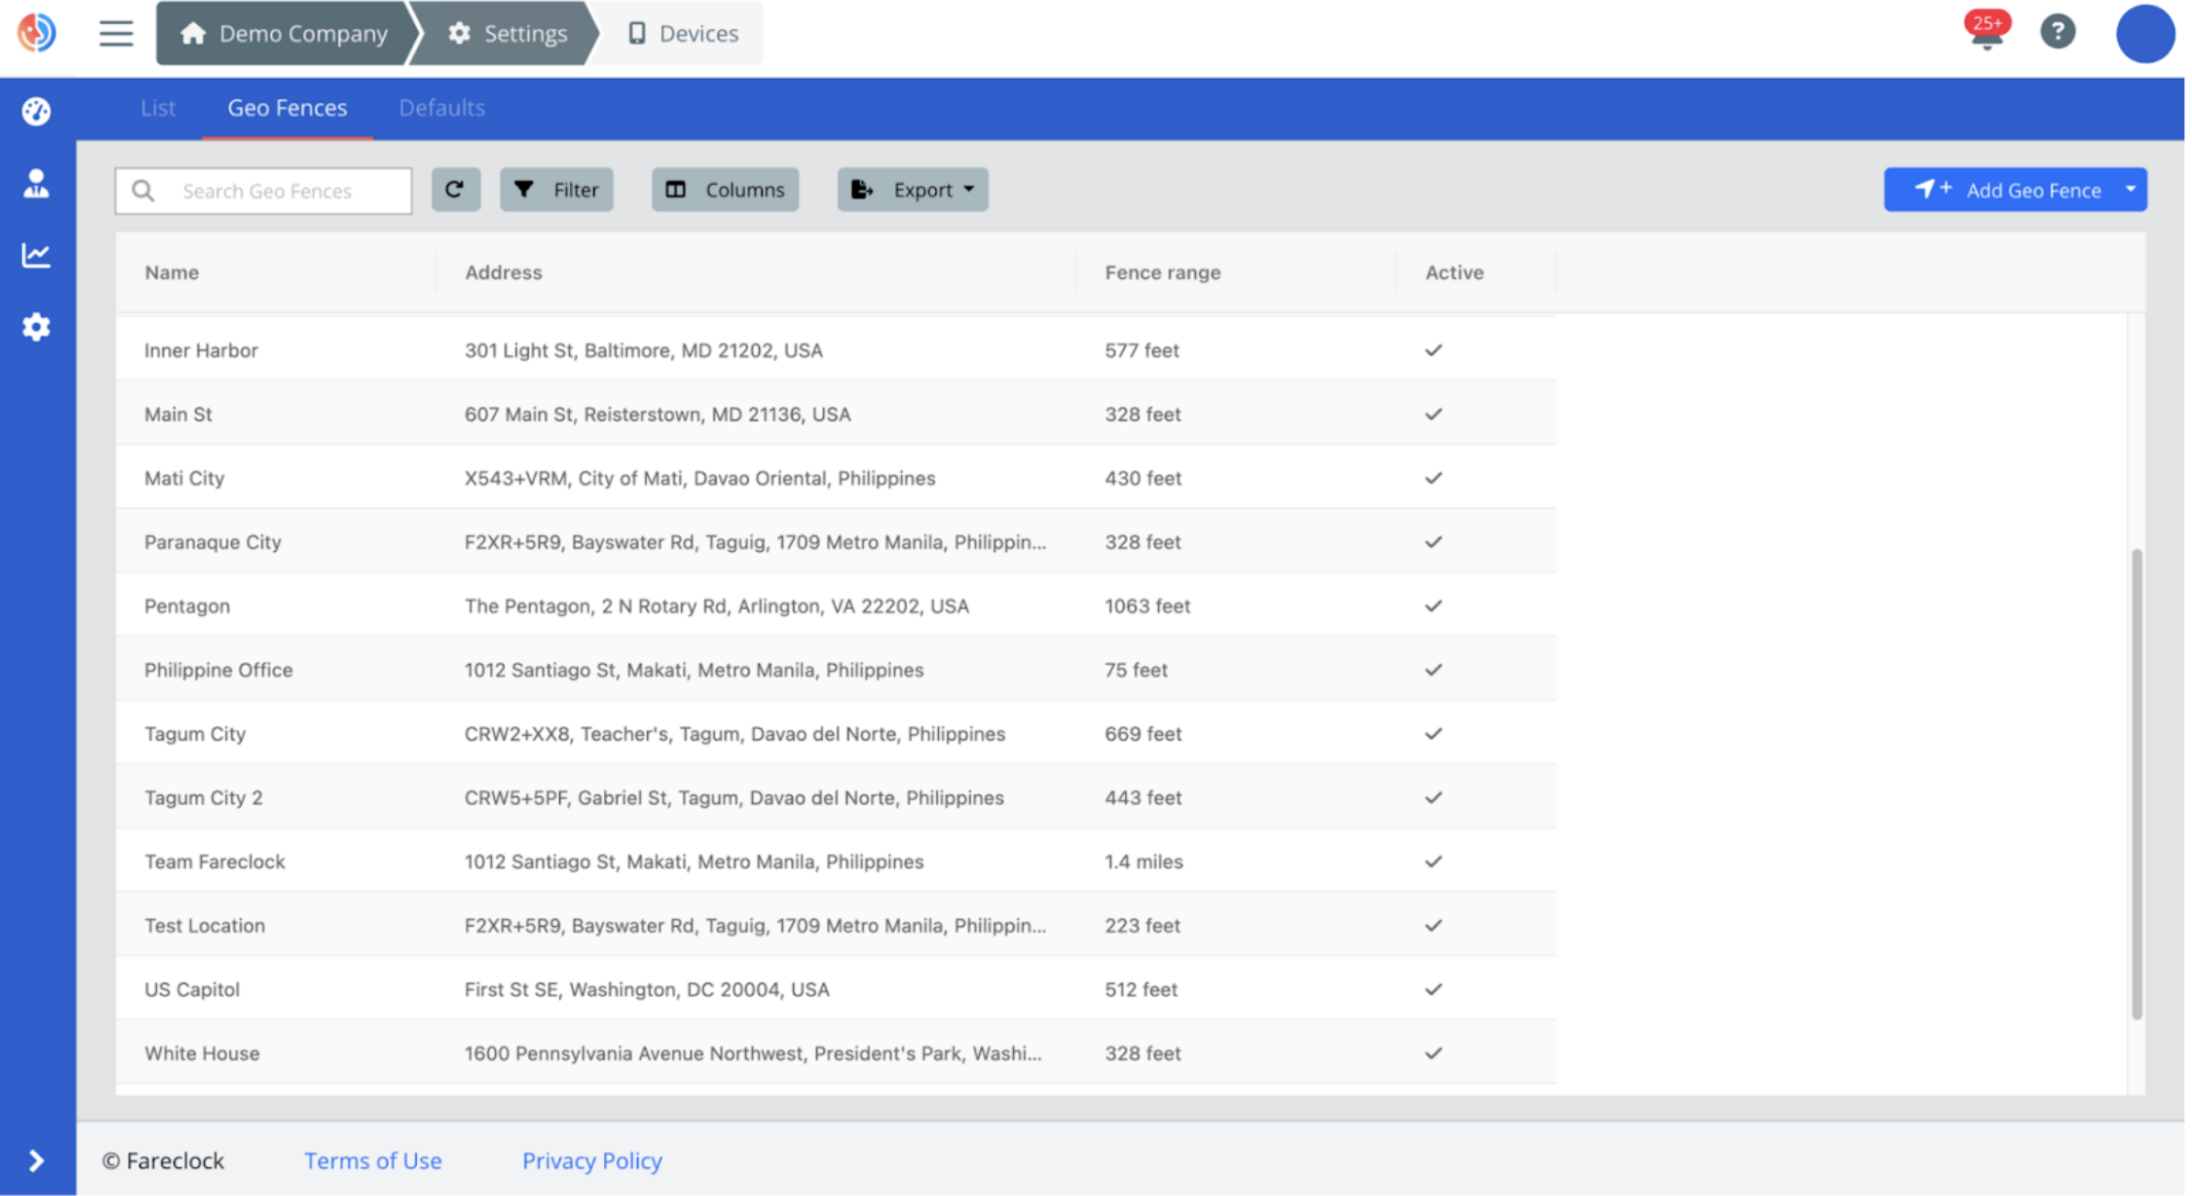This screenshot has width=2192, height=1196.
Task: Open the Export dropdown
Action: 912,189
